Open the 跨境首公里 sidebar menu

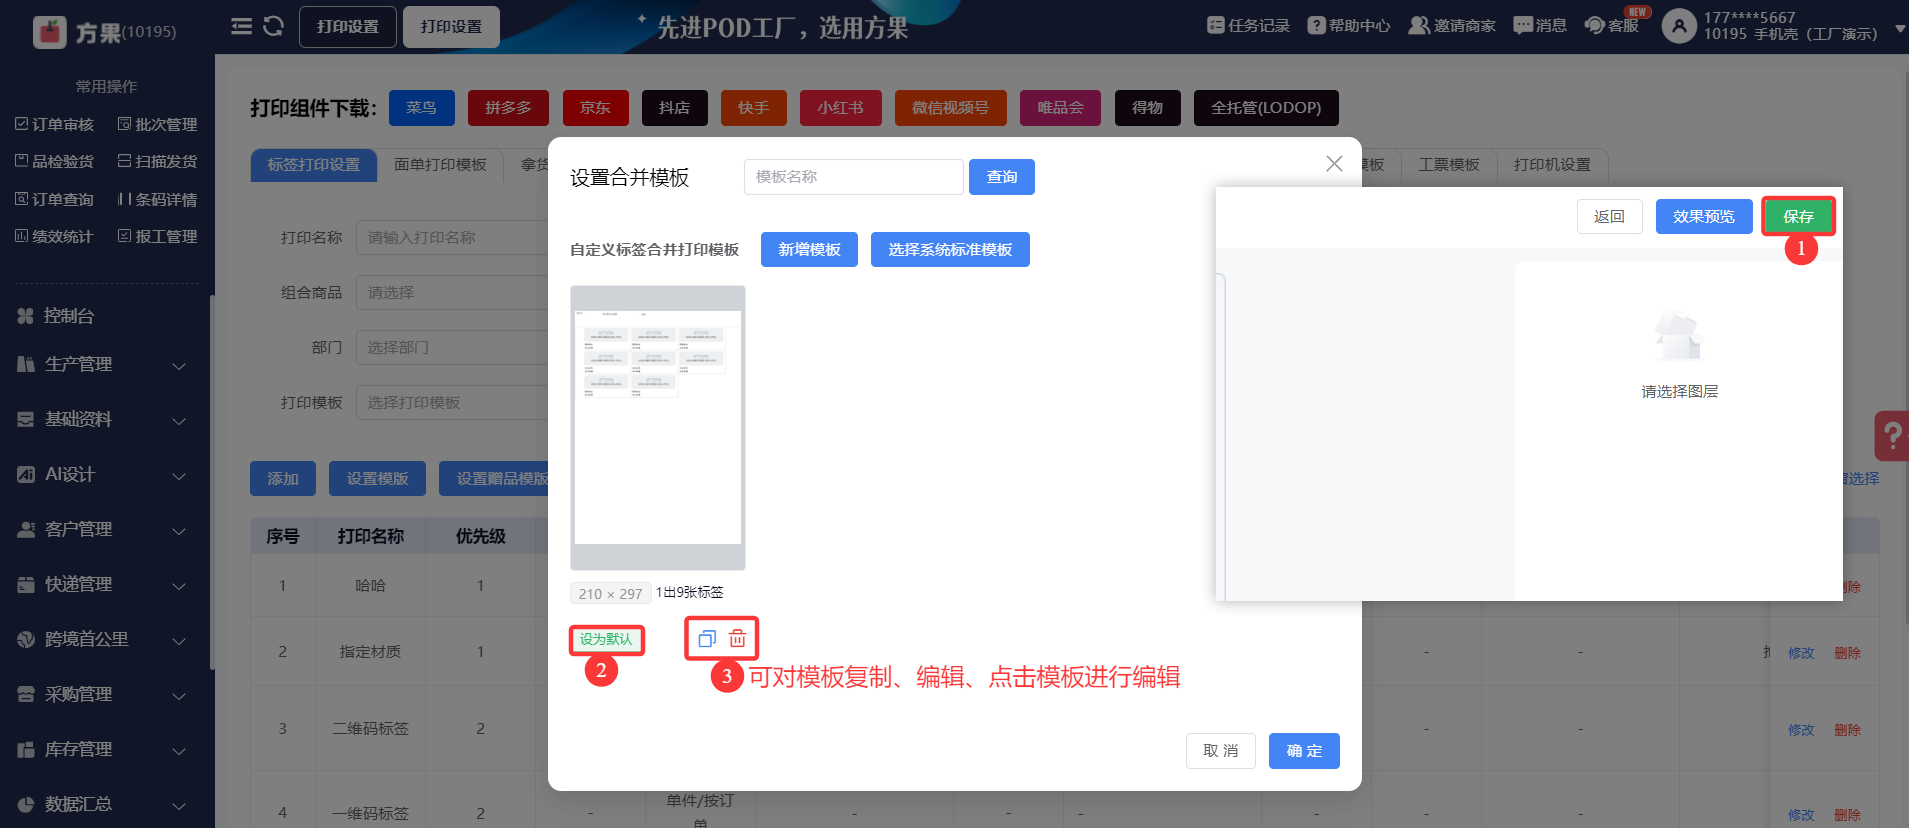pos(105,639)
